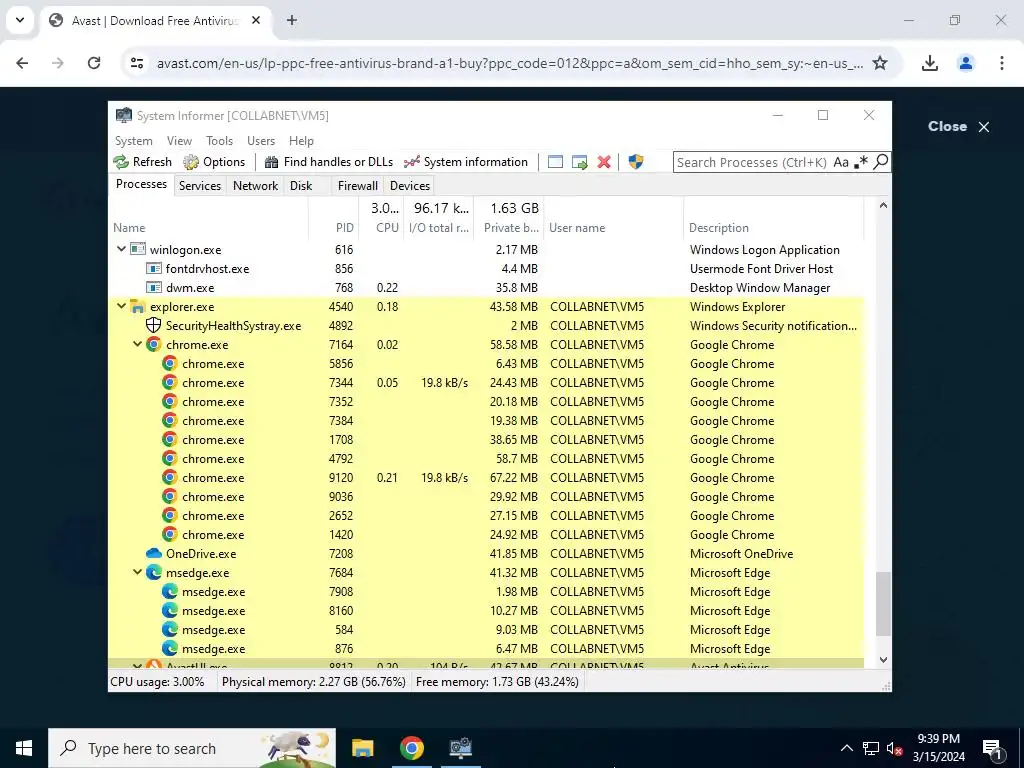This screenshot has width=1024, height=768.
Task: Switch to the Services tab
Action: [x=200, y=185]
